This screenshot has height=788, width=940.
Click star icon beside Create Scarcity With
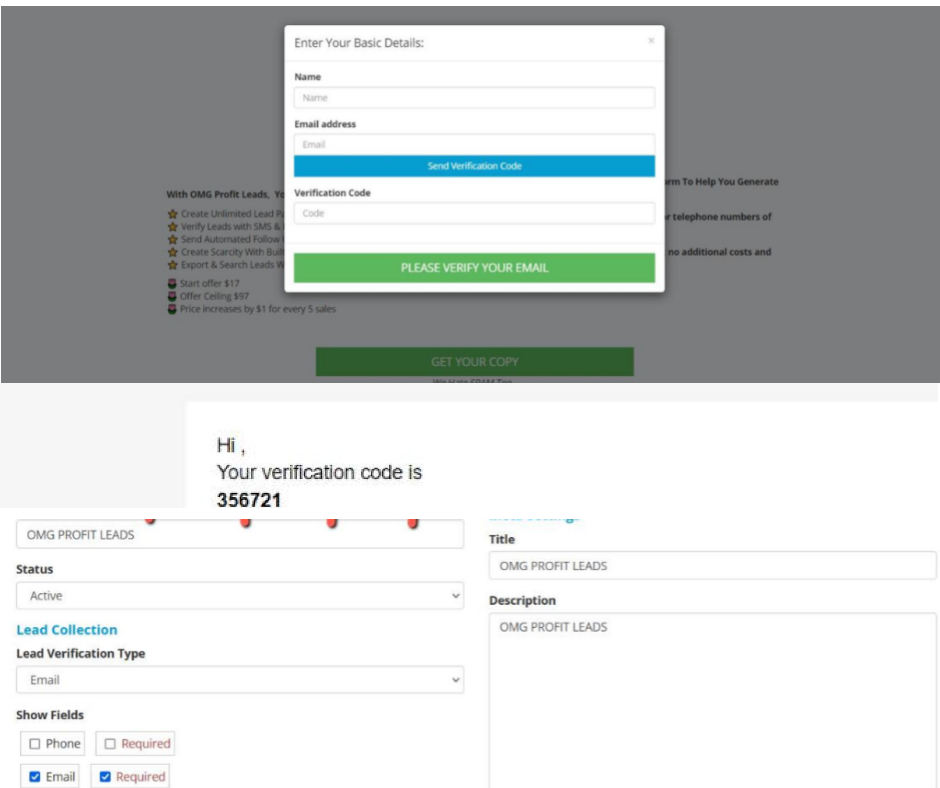pyautogui.click(x=173, y=252)
